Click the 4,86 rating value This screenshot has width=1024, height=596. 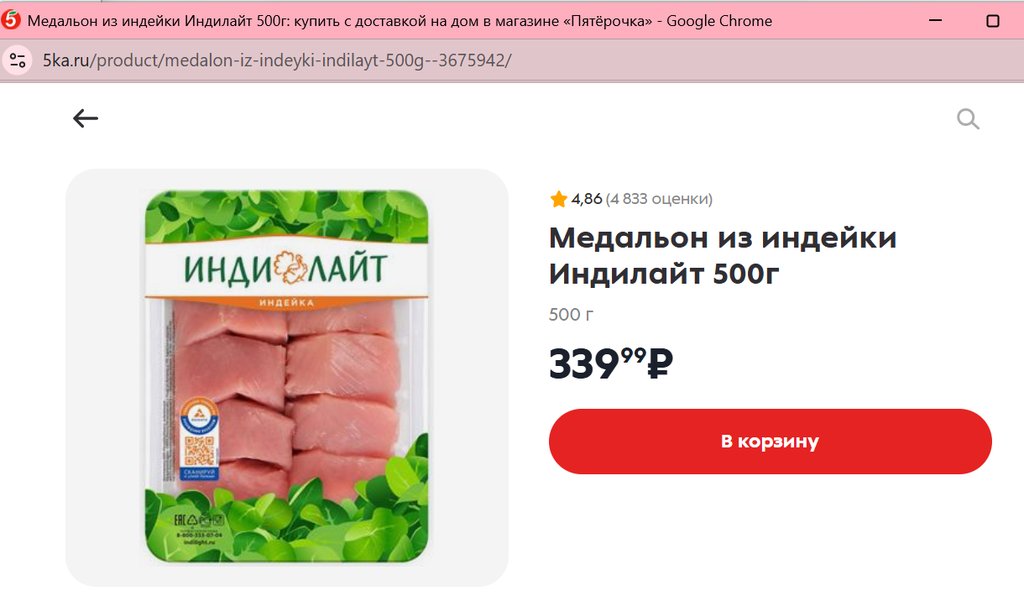[x=586, y=198]
